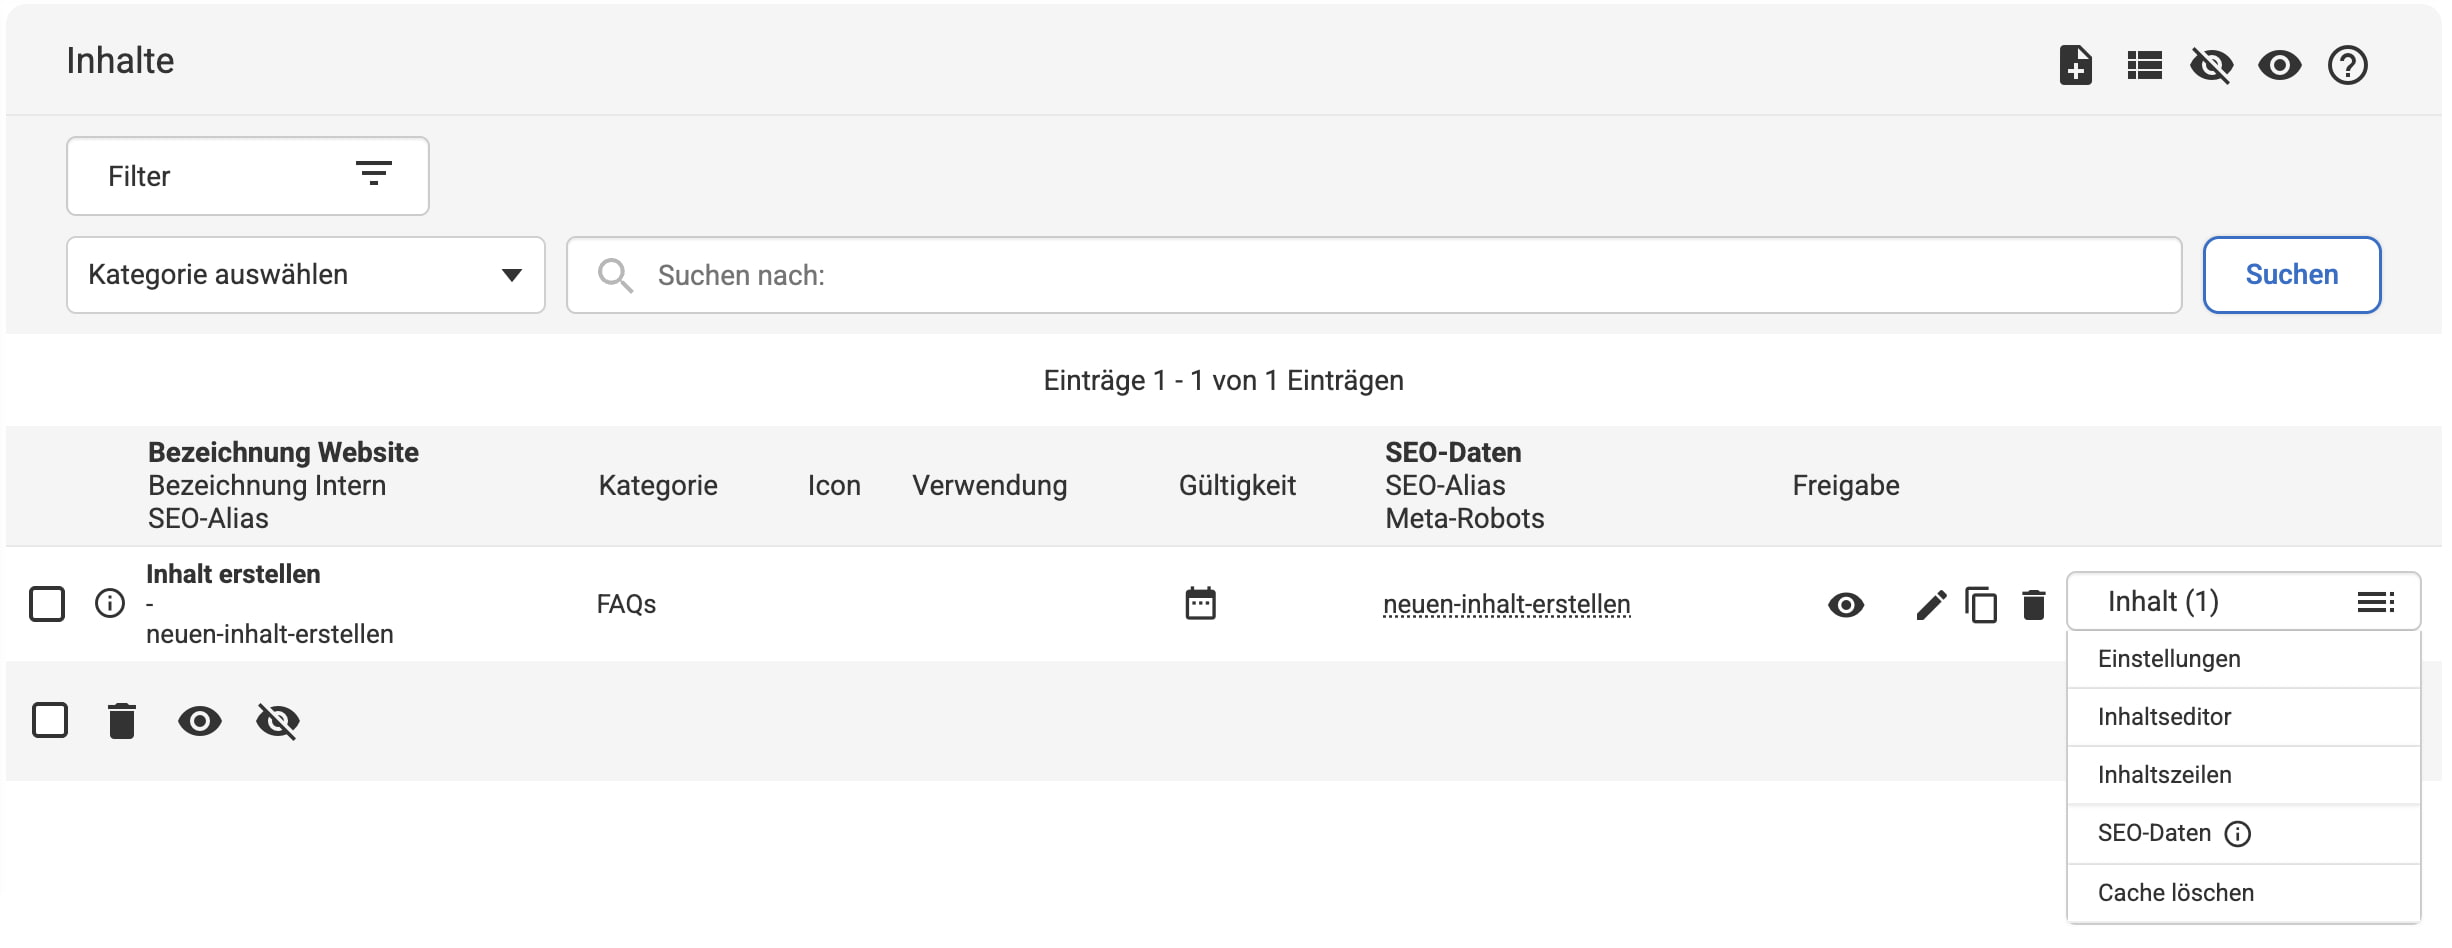Hide all content via header crossed-eye icon
2452x948 pixels.
pos(2211,66)
